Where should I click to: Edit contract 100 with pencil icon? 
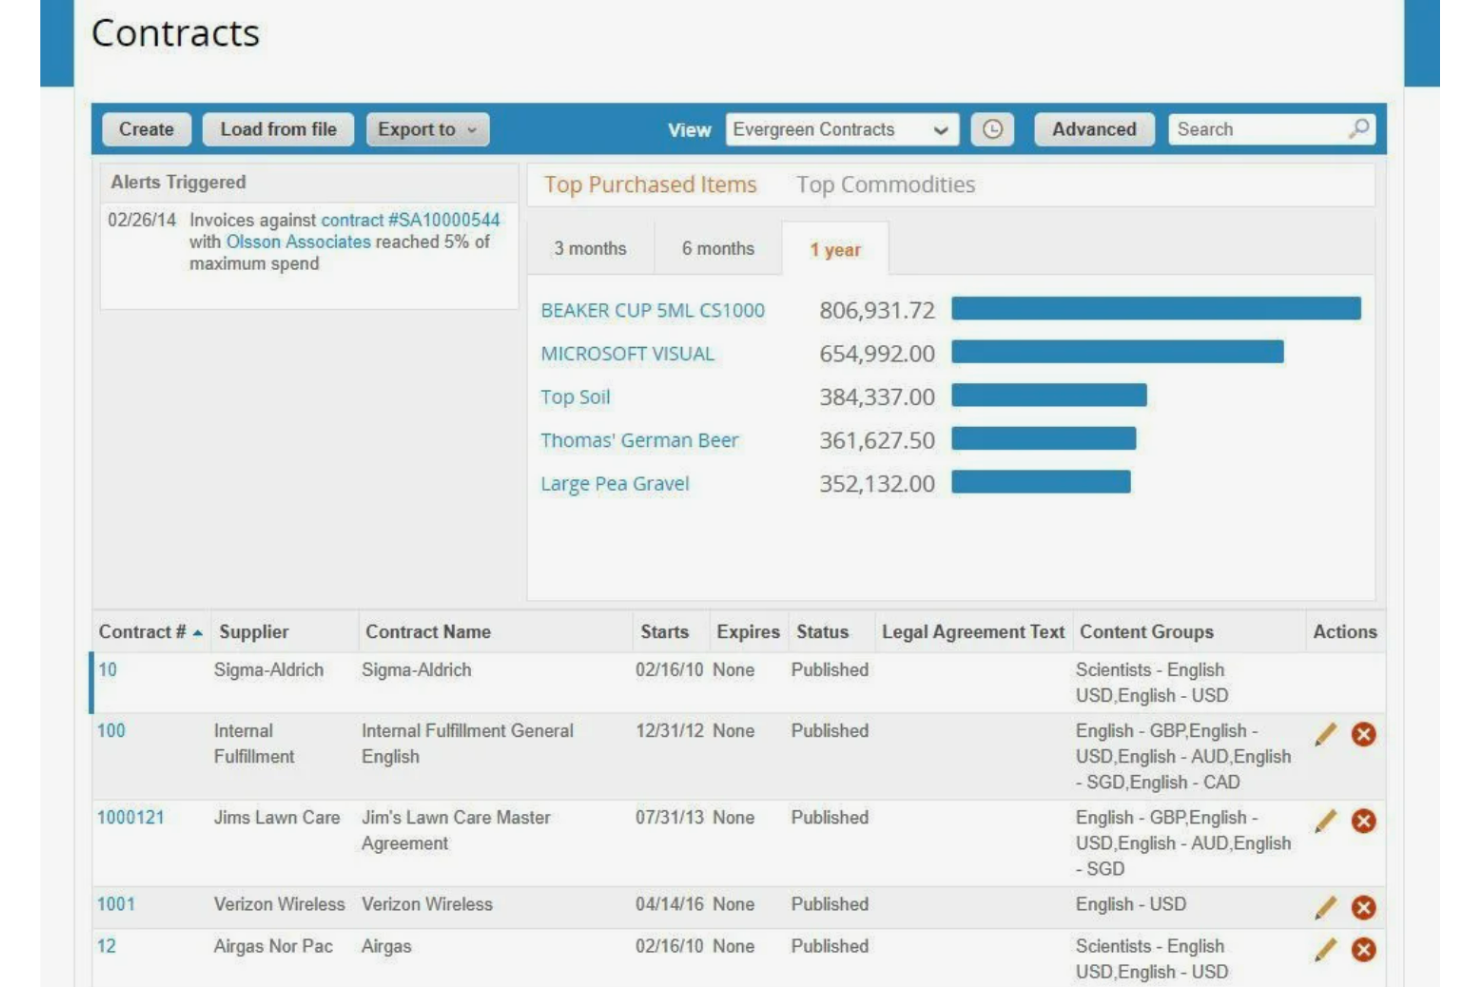pyautogui.click(x=1325, y=735)
